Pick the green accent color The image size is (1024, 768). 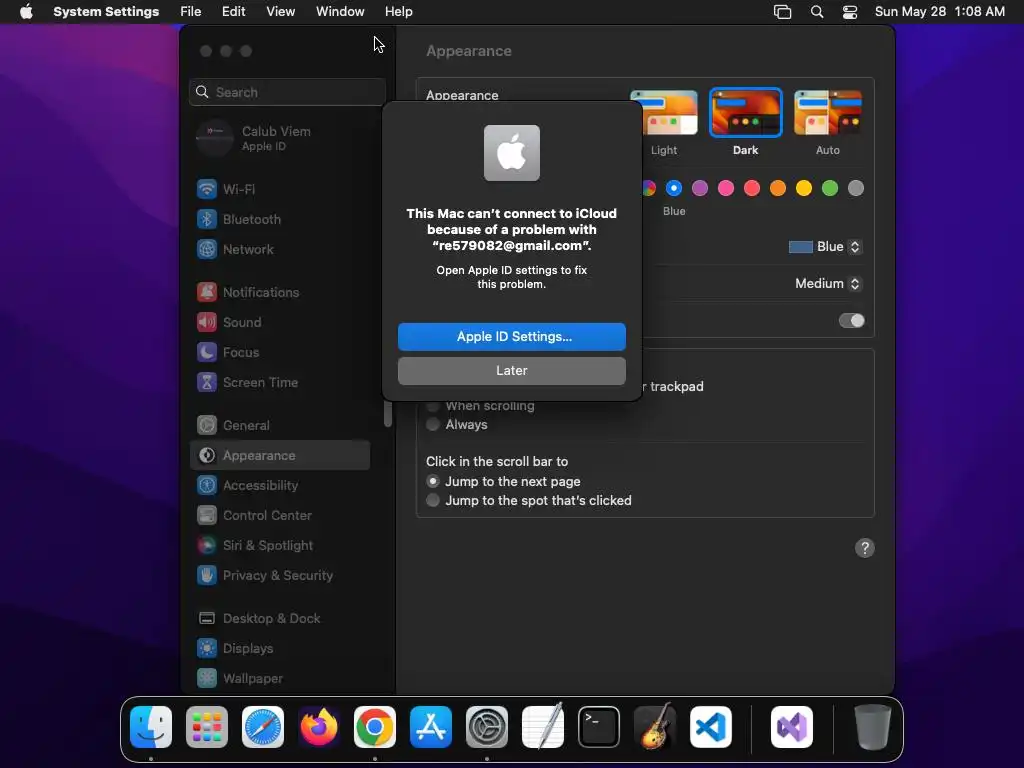click(830, 189)
